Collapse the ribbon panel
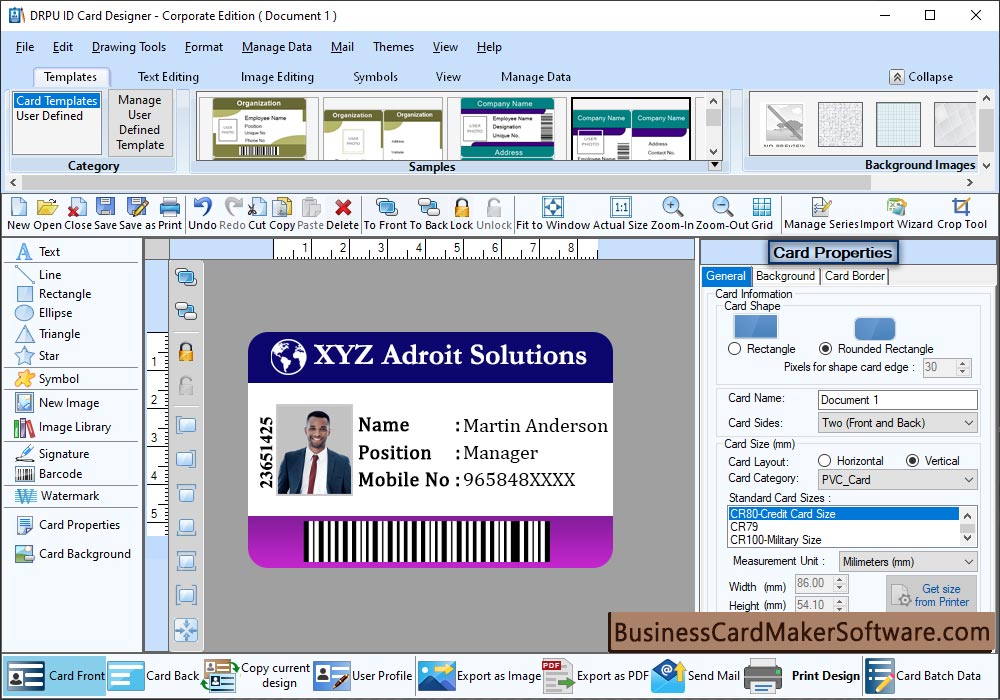The image size is (1000, 700). 921,77
